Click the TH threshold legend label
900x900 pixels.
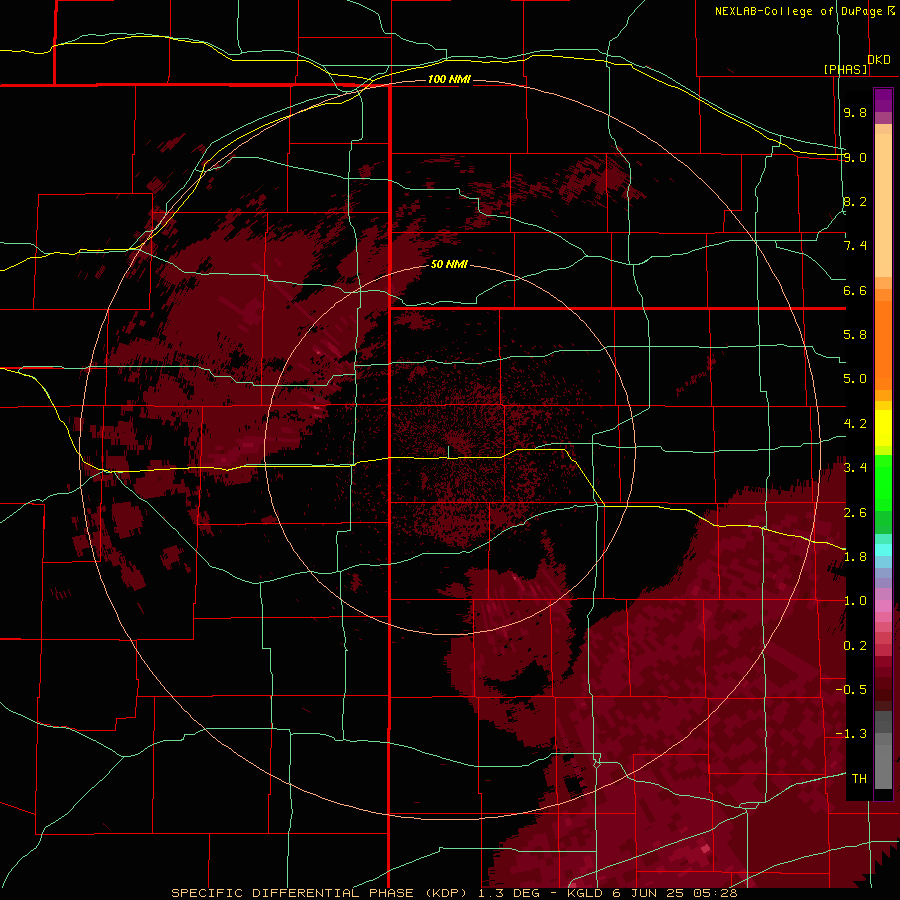click(859, 779)
